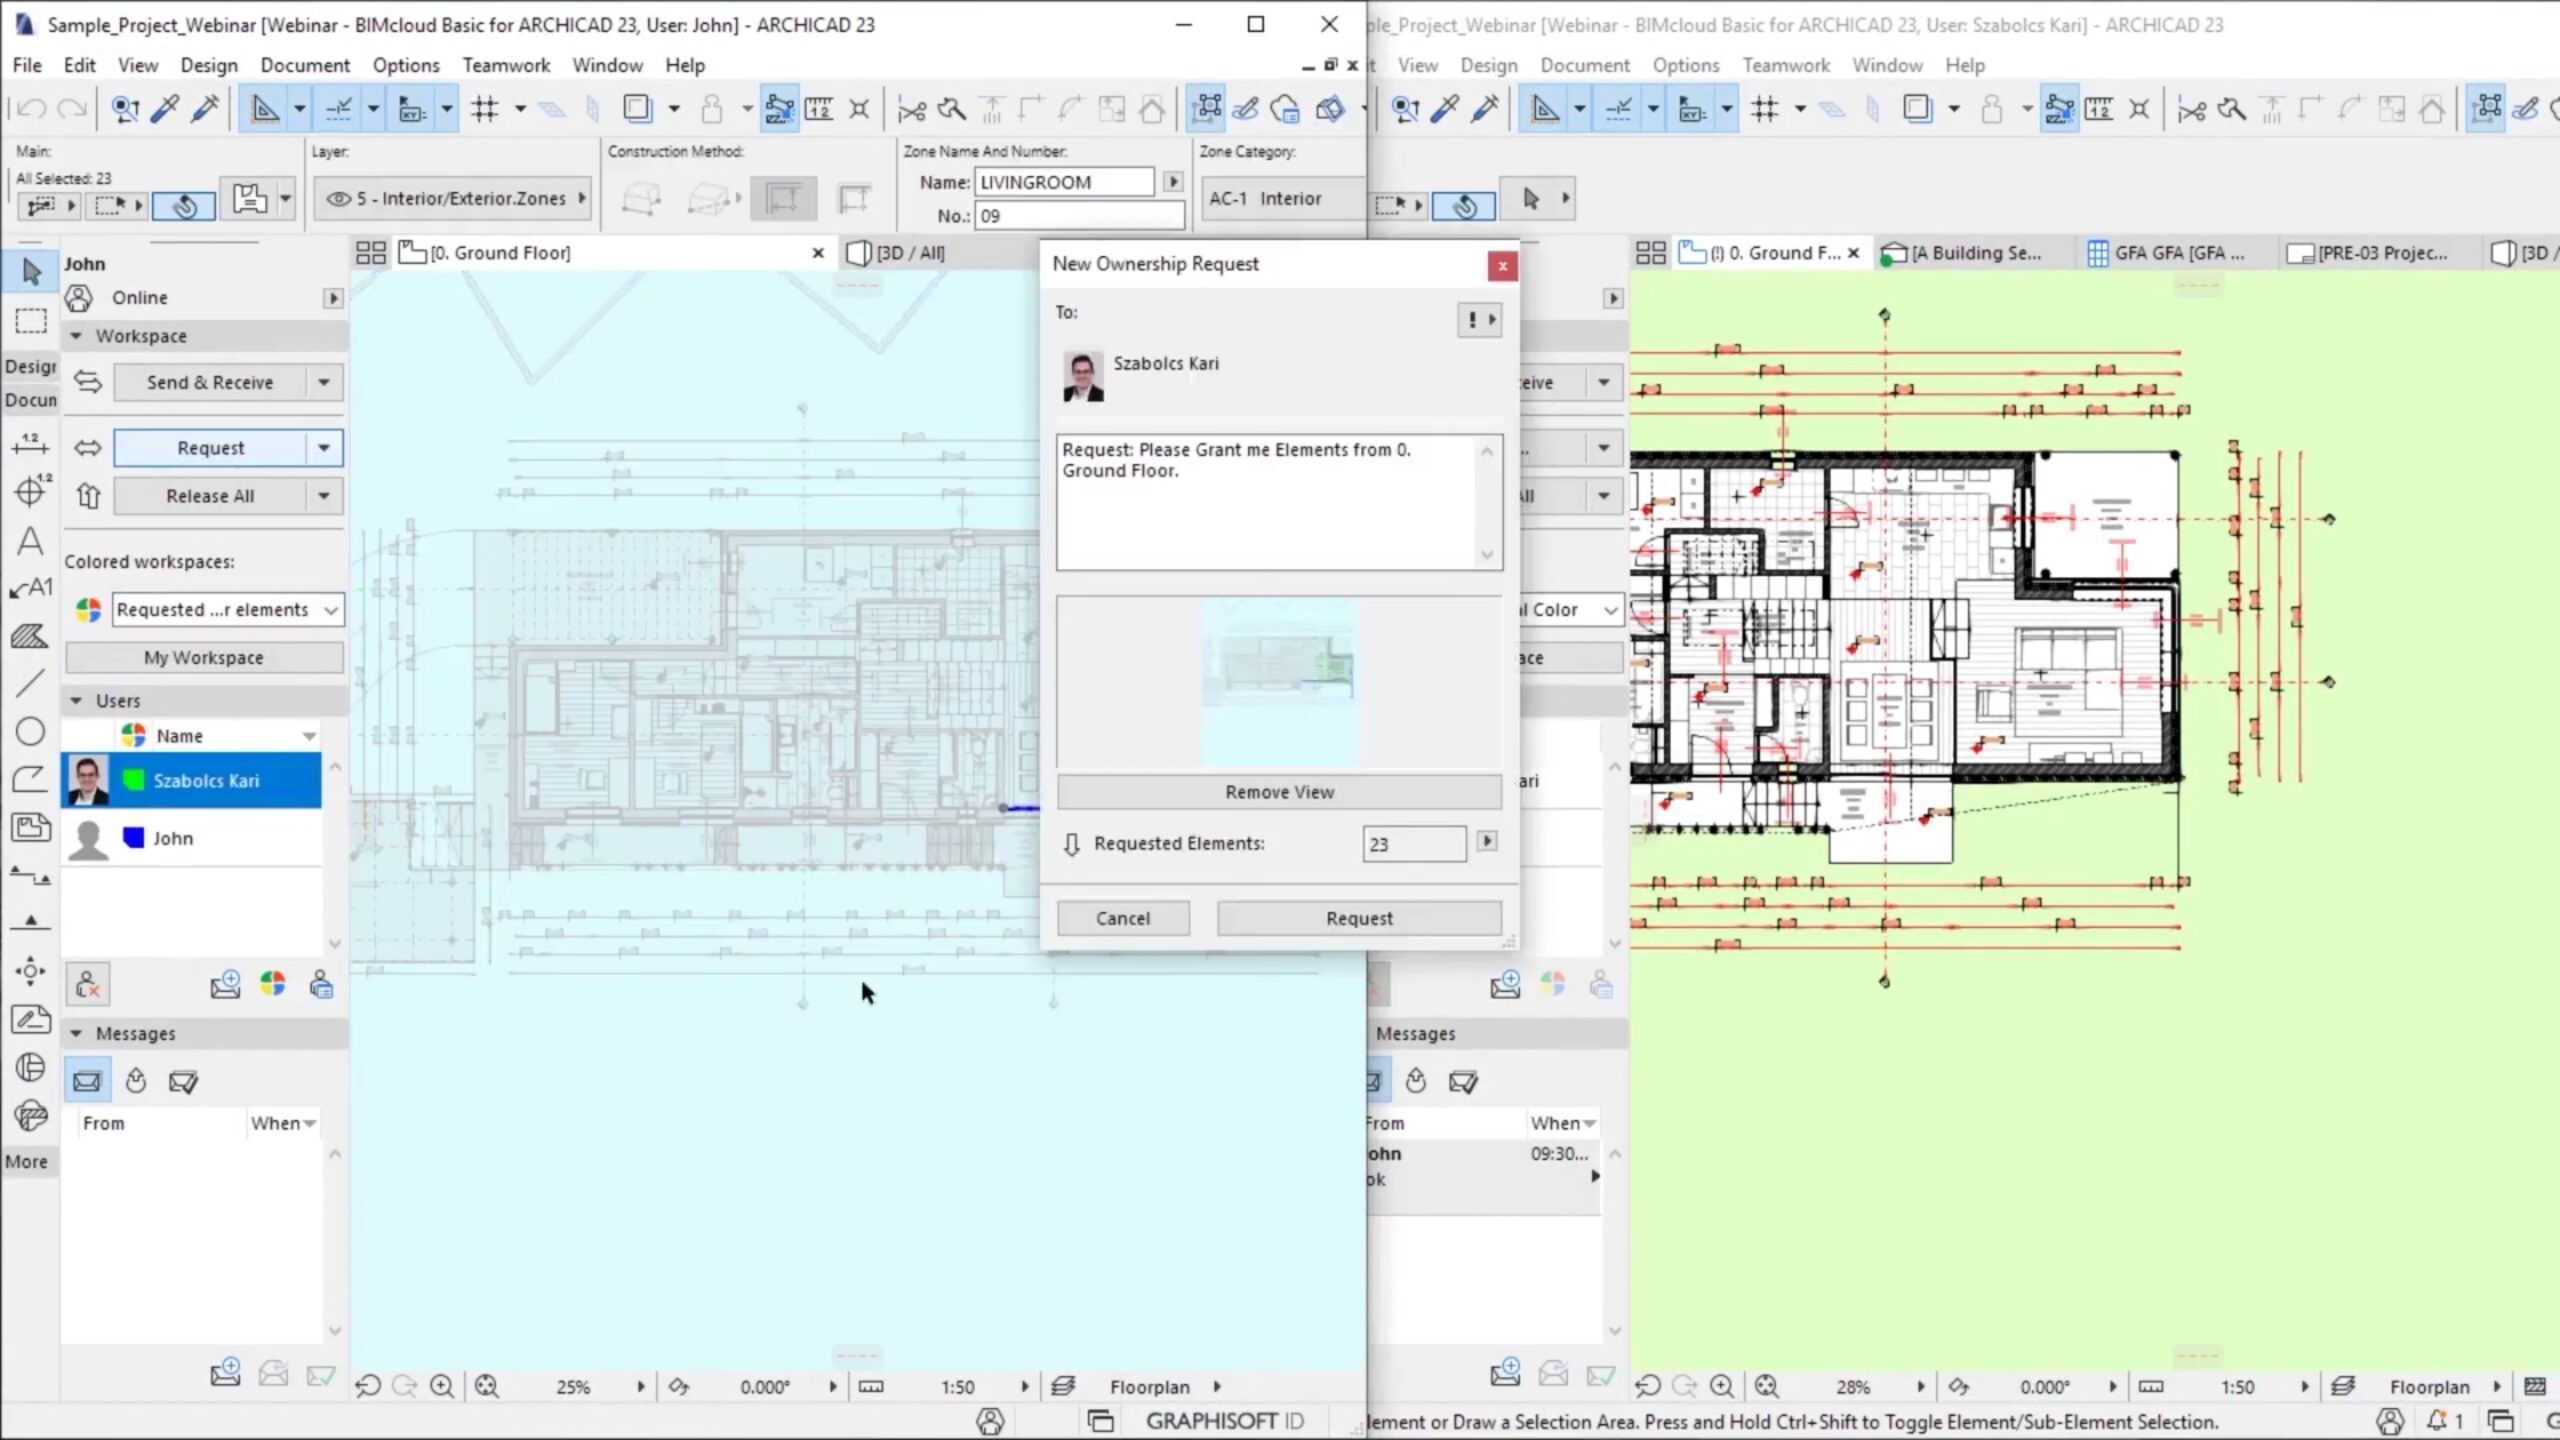This screenshot has width=2560, height=1440.
Task: Click the Remove View button
Action: 1279,792
